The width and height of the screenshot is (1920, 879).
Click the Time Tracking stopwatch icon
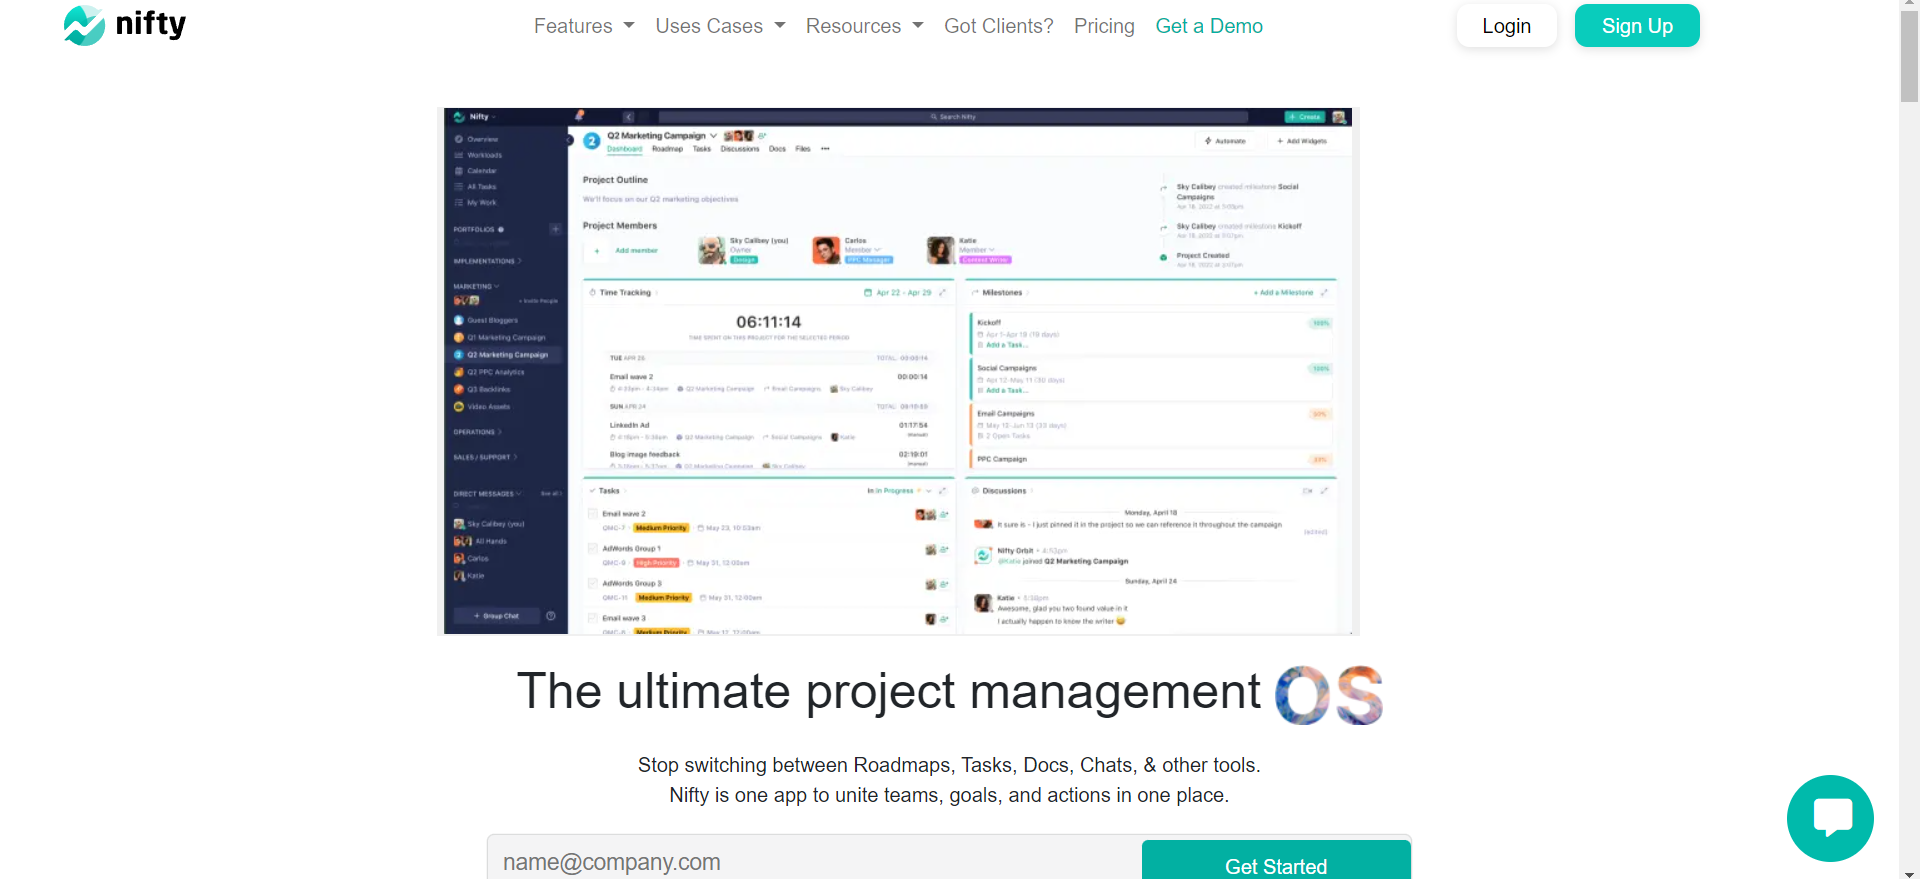coord(593,293)
